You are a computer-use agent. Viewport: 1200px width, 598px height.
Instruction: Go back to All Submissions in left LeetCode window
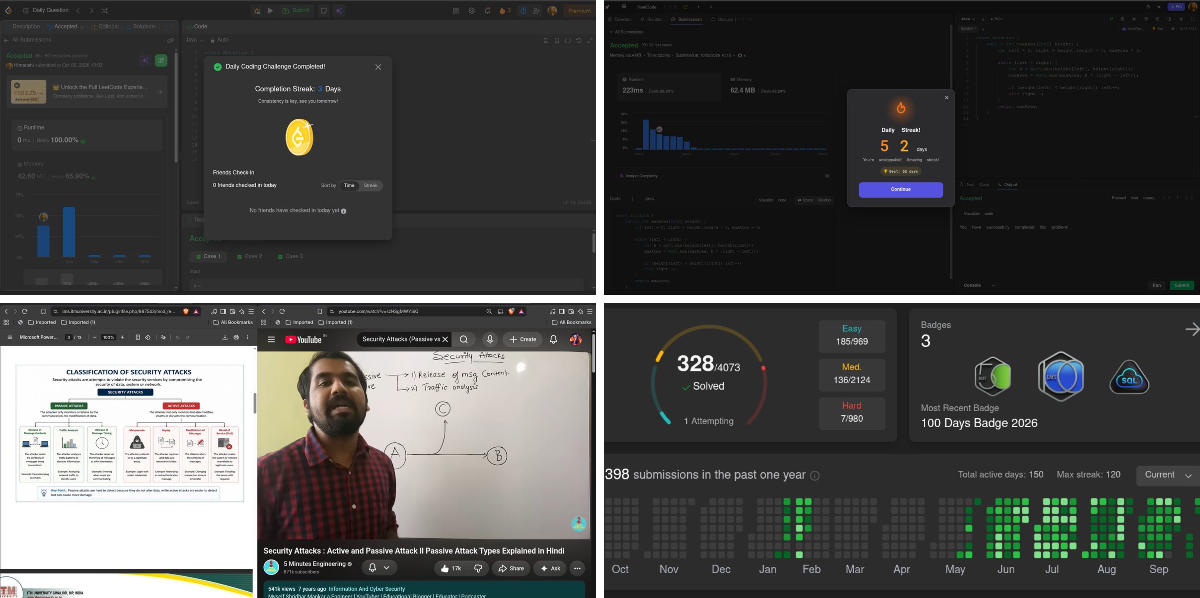[27, 41]
